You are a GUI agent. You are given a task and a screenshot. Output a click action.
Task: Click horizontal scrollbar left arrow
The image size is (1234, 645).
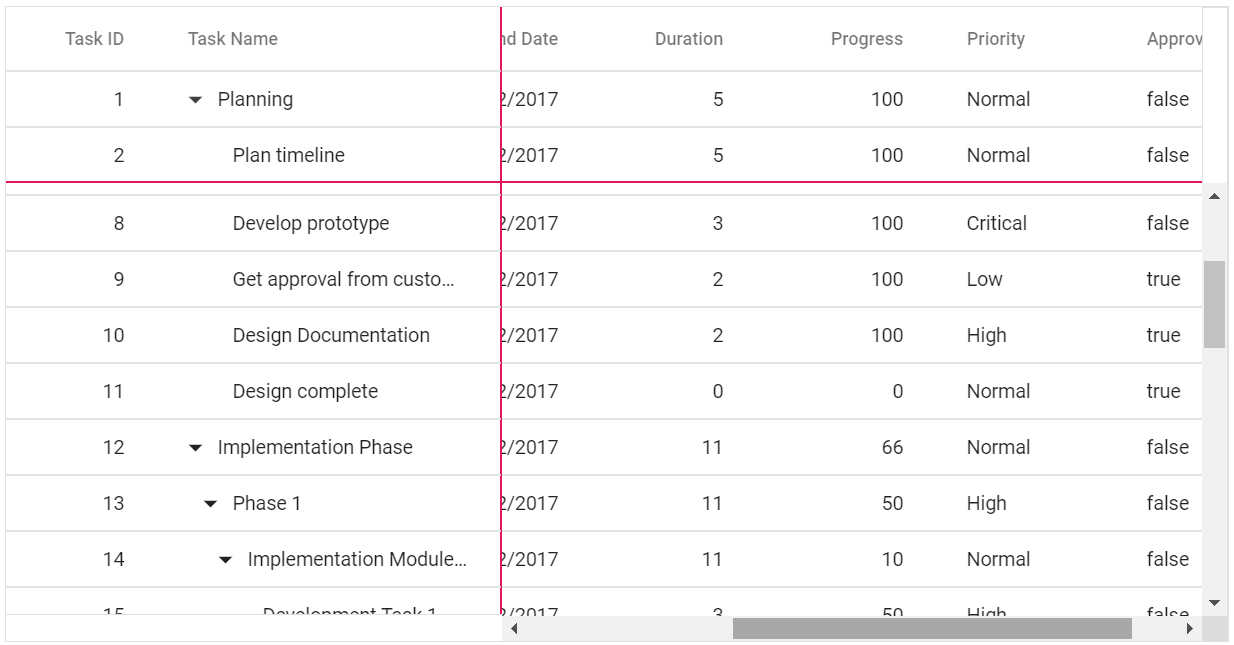[514, 629]
